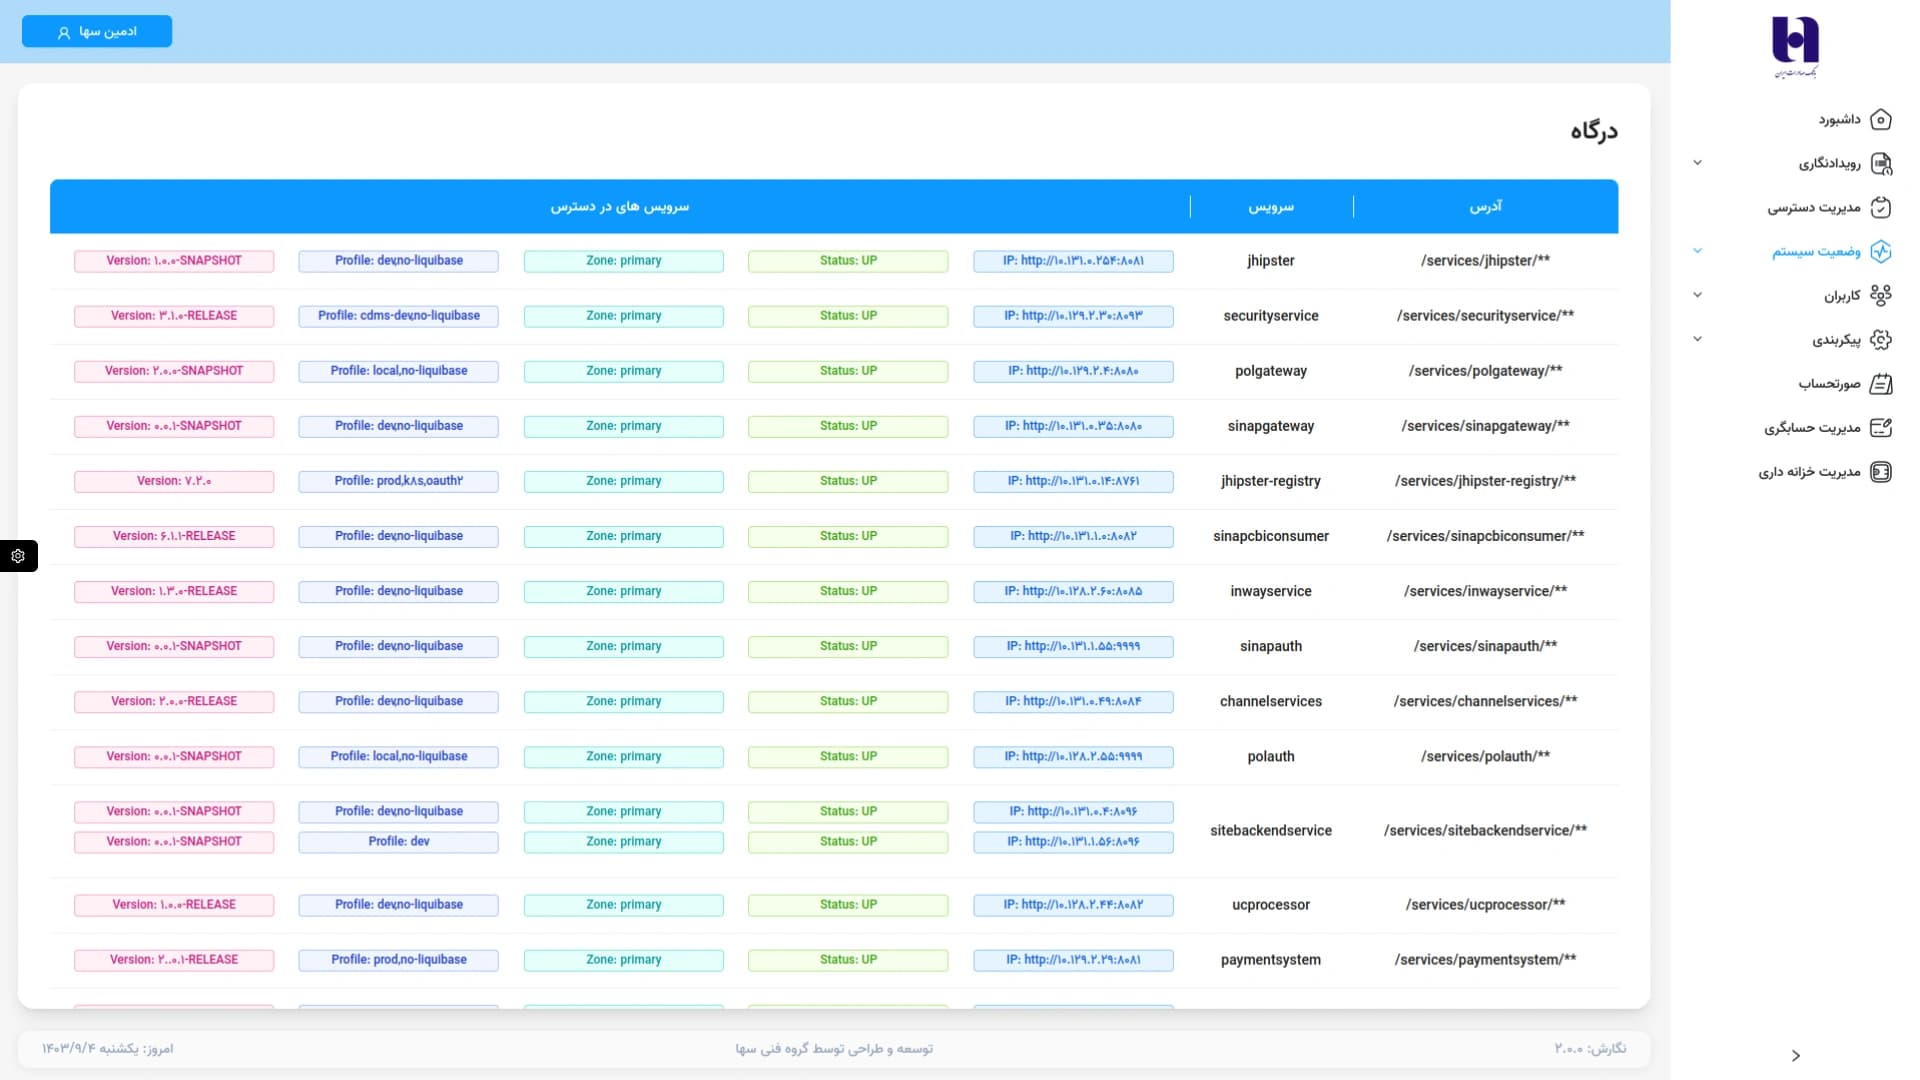The image size is (1920, 1080).
Task: Click Version 3.1.0-RELEASE badge in securityservice row
Action: pos(174,316)
